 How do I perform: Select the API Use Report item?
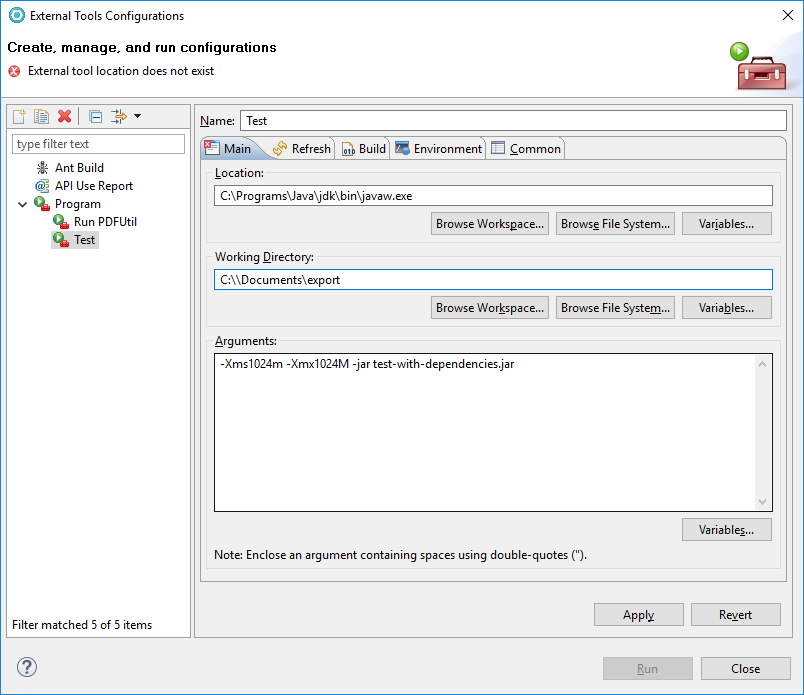[93, 186]
